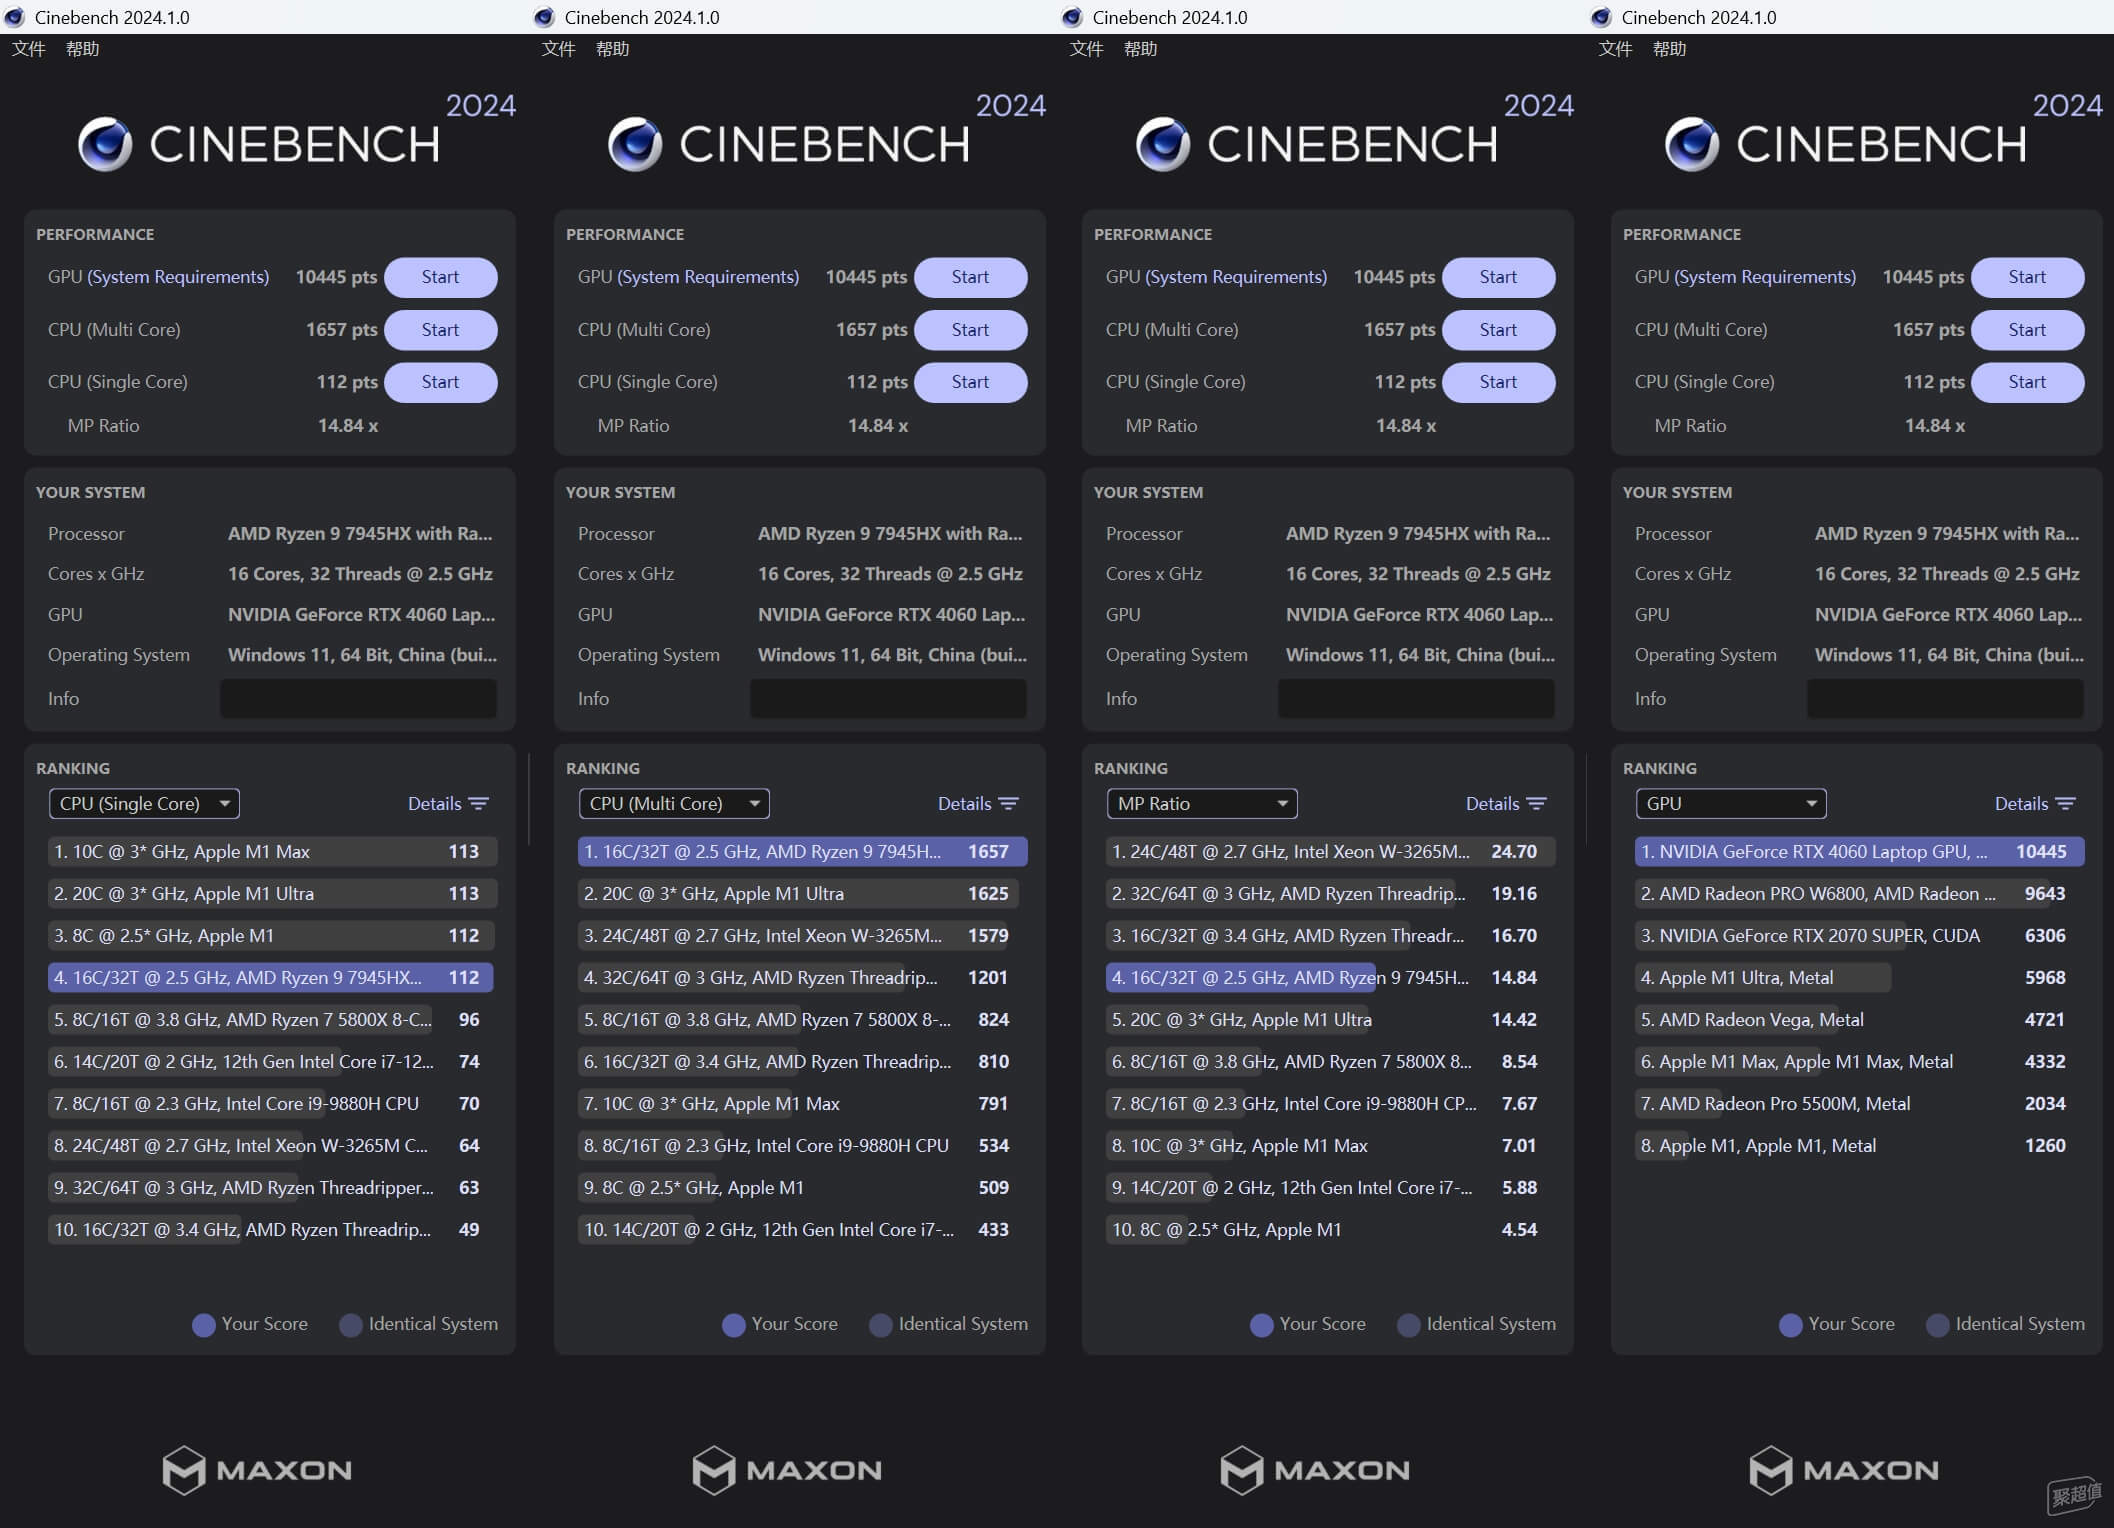Click GPU (System Requirements) link in fourth window
This screenshot has width=2114, height=1528.
point(1765,277)
